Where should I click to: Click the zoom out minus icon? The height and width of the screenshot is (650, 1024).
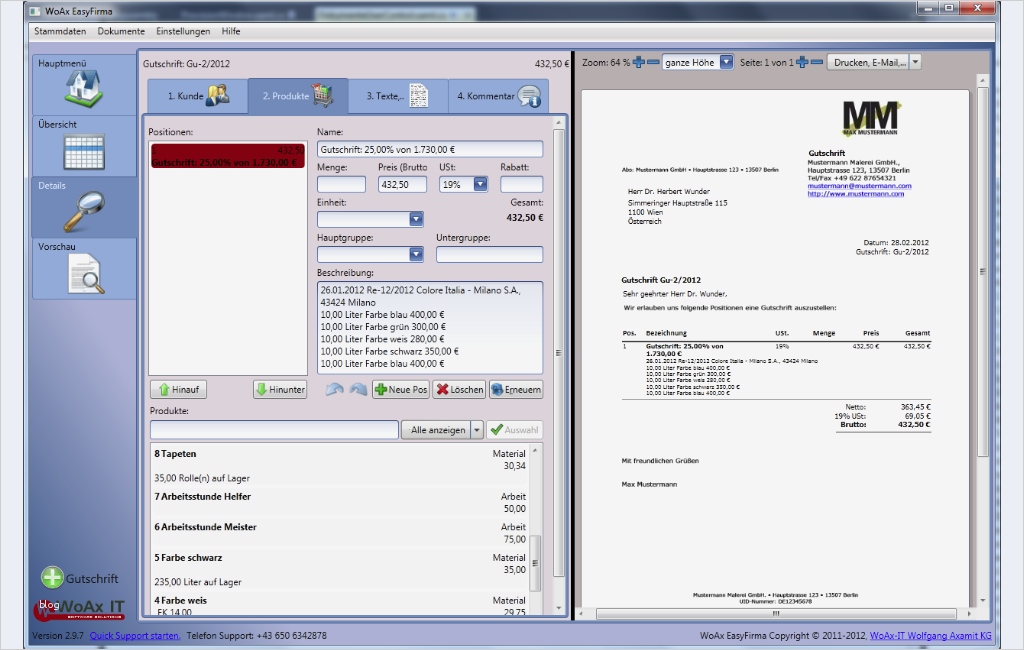653,62
